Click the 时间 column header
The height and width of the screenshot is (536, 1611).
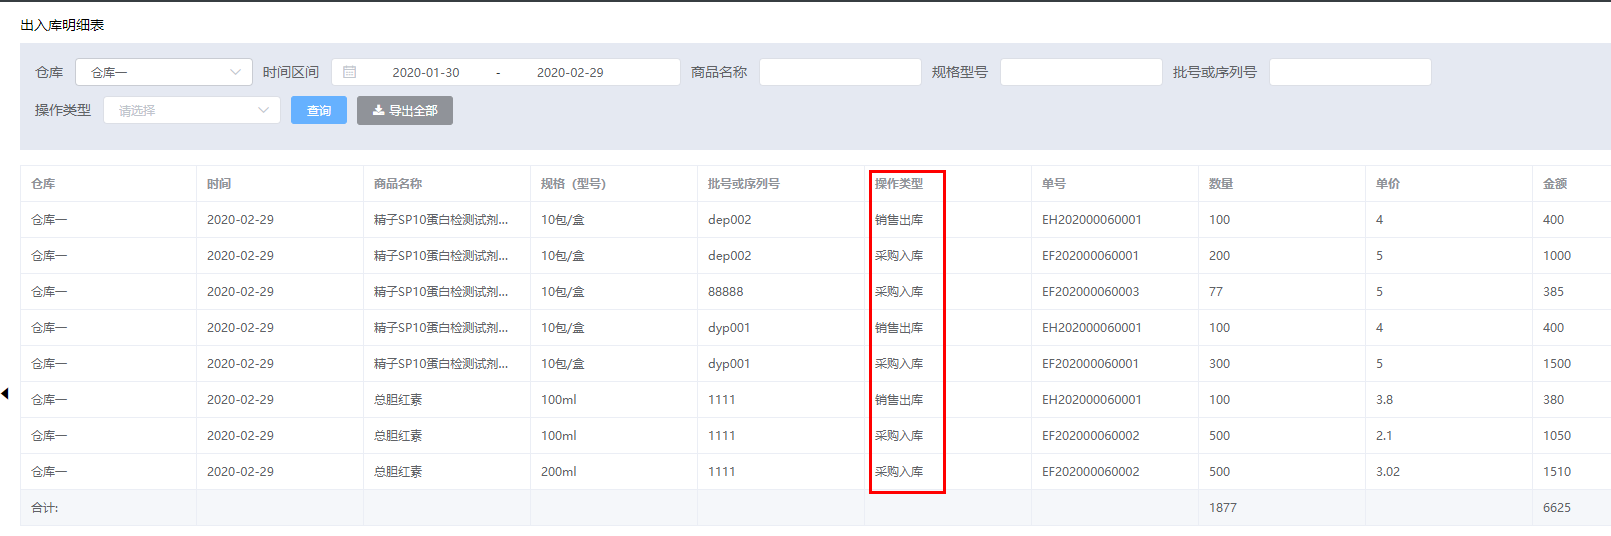tap(219, 184)
